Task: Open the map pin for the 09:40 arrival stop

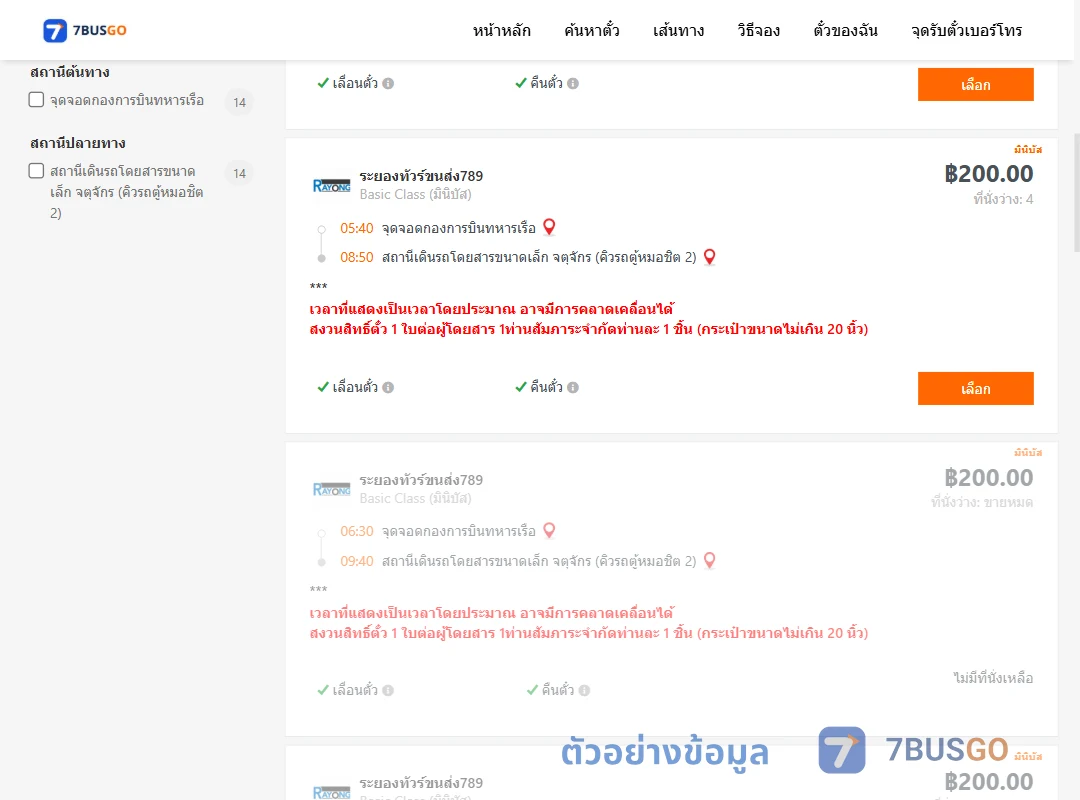Action: click(x=709, y=561)
